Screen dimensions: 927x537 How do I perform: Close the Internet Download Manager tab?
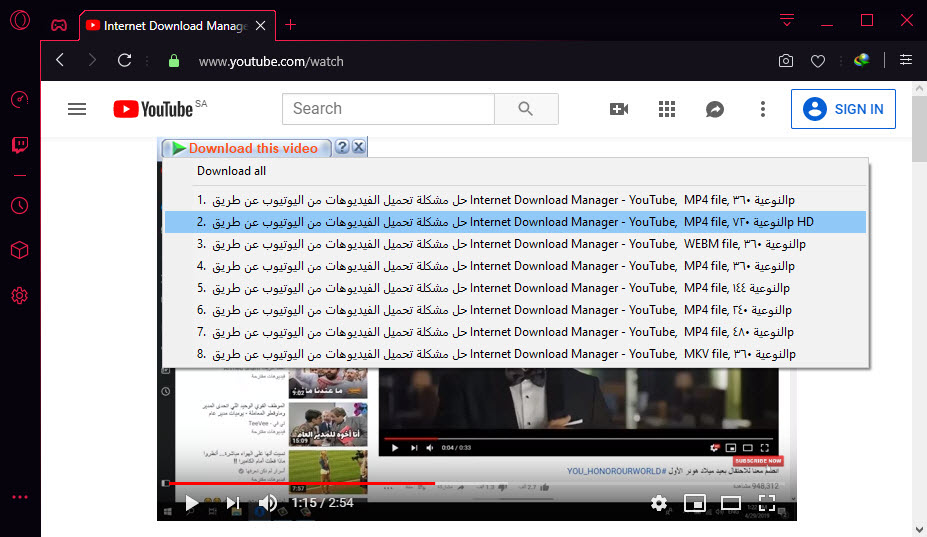(260, 25)
